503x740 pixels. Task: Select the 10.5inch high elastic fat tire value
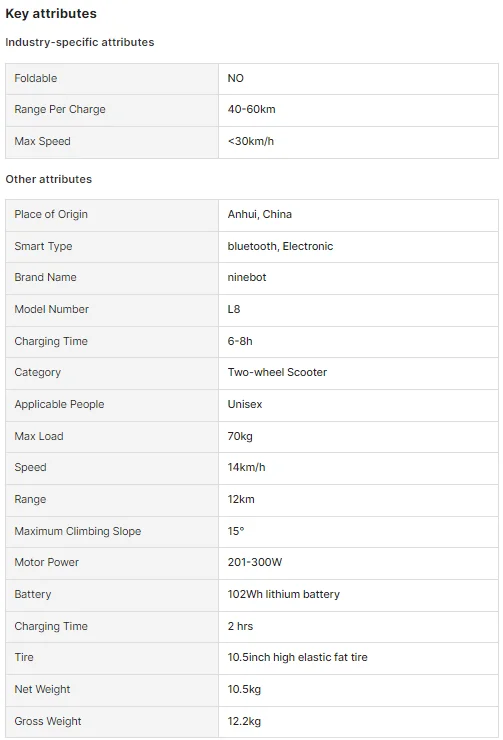tap(297, 657)
